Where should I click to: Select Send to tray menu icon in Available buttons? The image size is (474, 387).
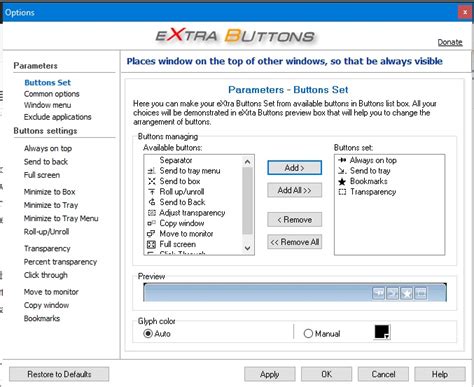pos(152,171)
